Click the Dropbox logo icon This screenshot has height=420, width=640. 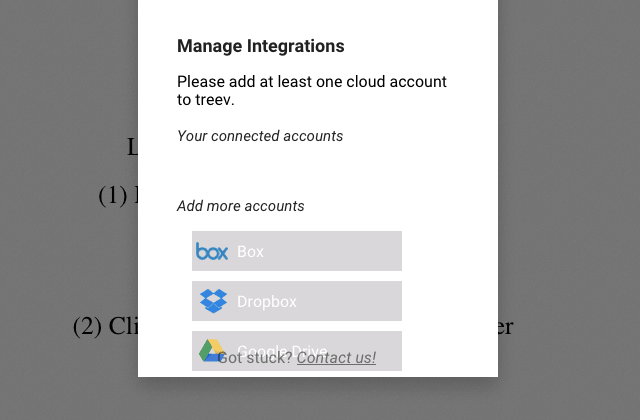pos(214,301)
